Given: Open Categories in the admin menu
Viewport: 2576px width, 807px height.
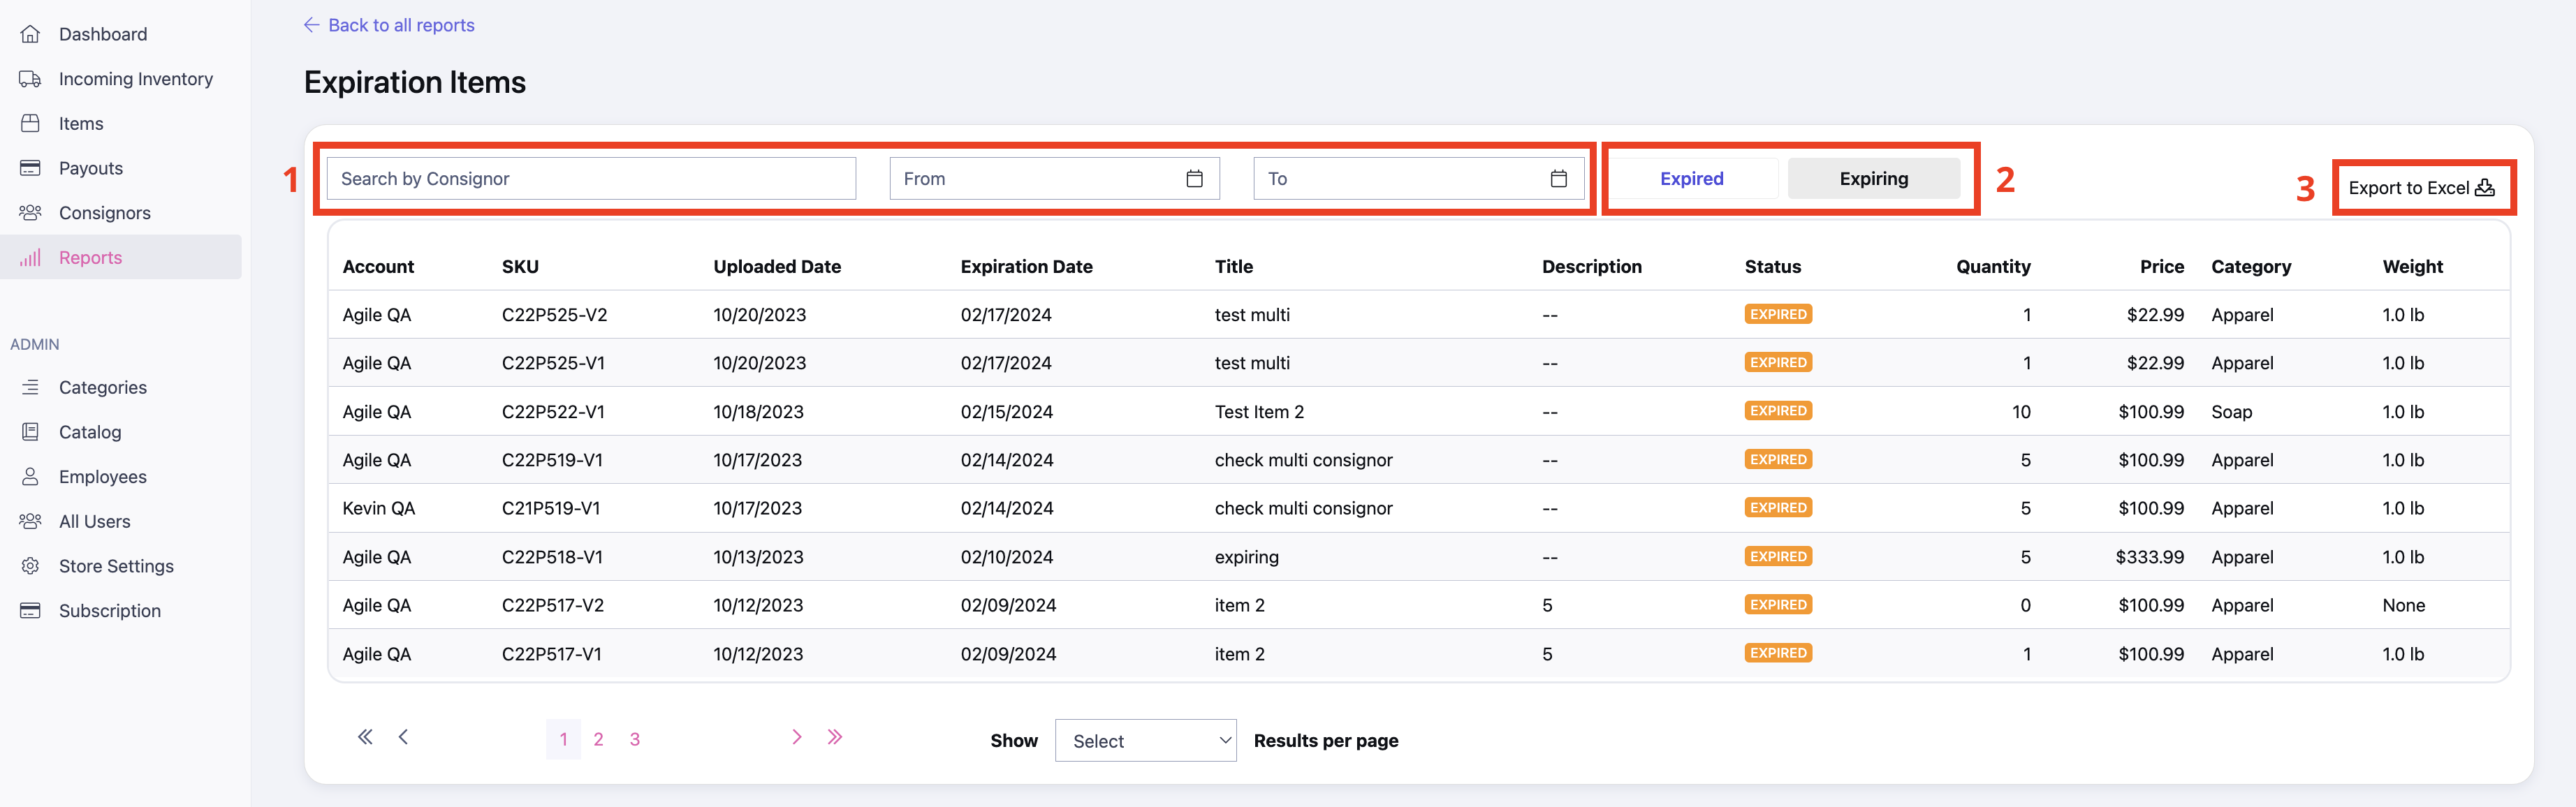Looking at the screenshot, I should 103,388.
